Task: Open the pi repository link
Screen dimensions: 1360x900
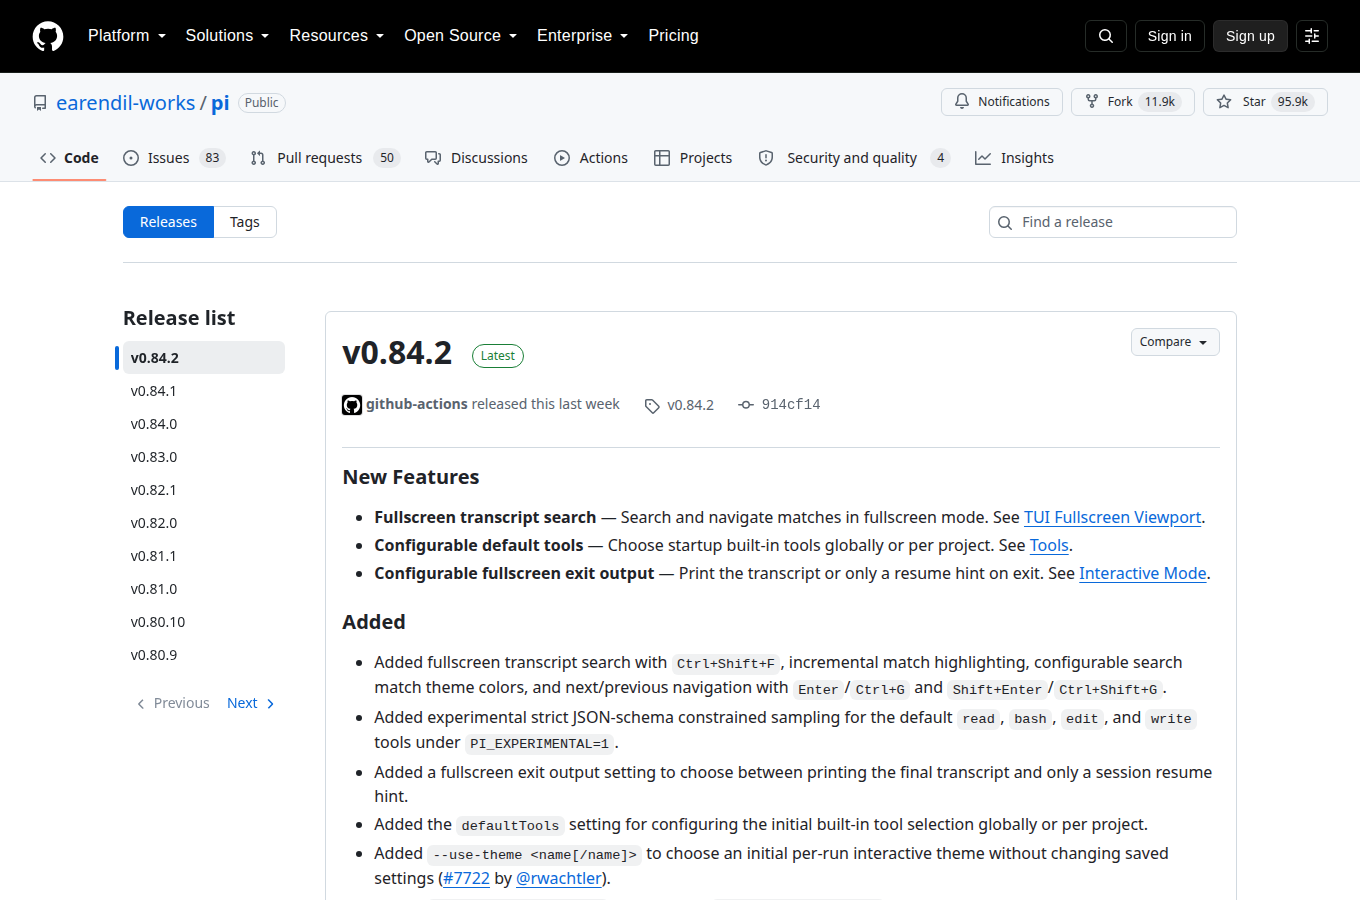Action: click(x=220, y=103)
